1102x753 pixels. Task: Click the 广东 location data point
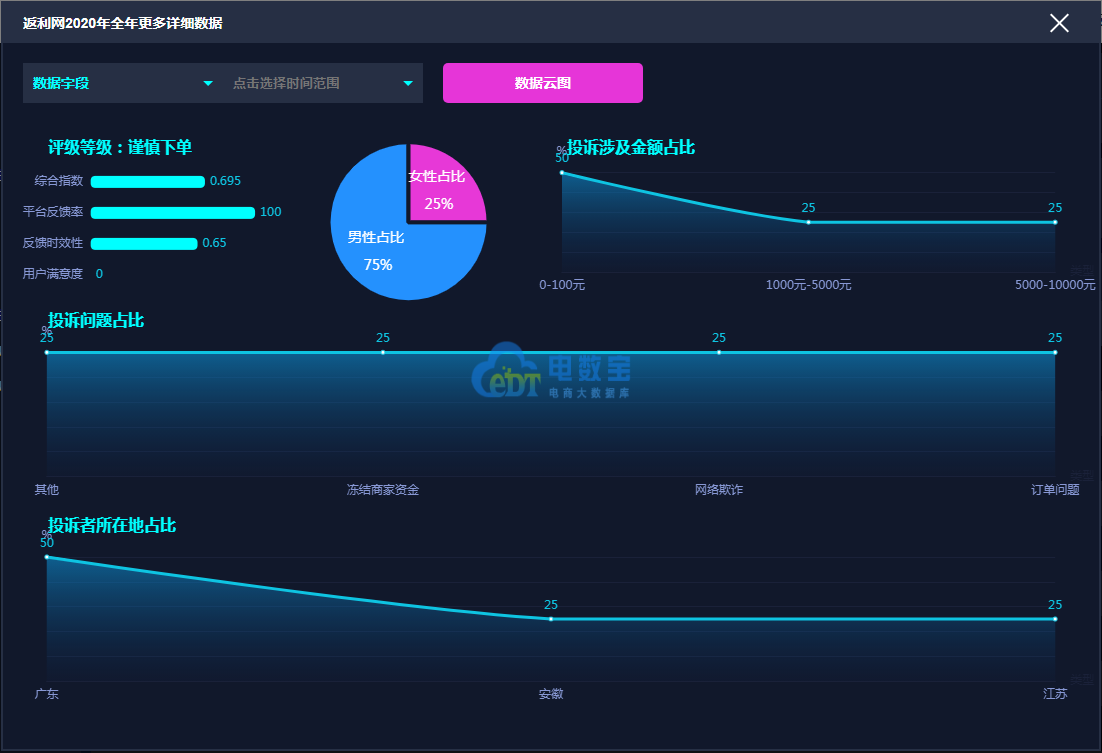click(47, 557)
